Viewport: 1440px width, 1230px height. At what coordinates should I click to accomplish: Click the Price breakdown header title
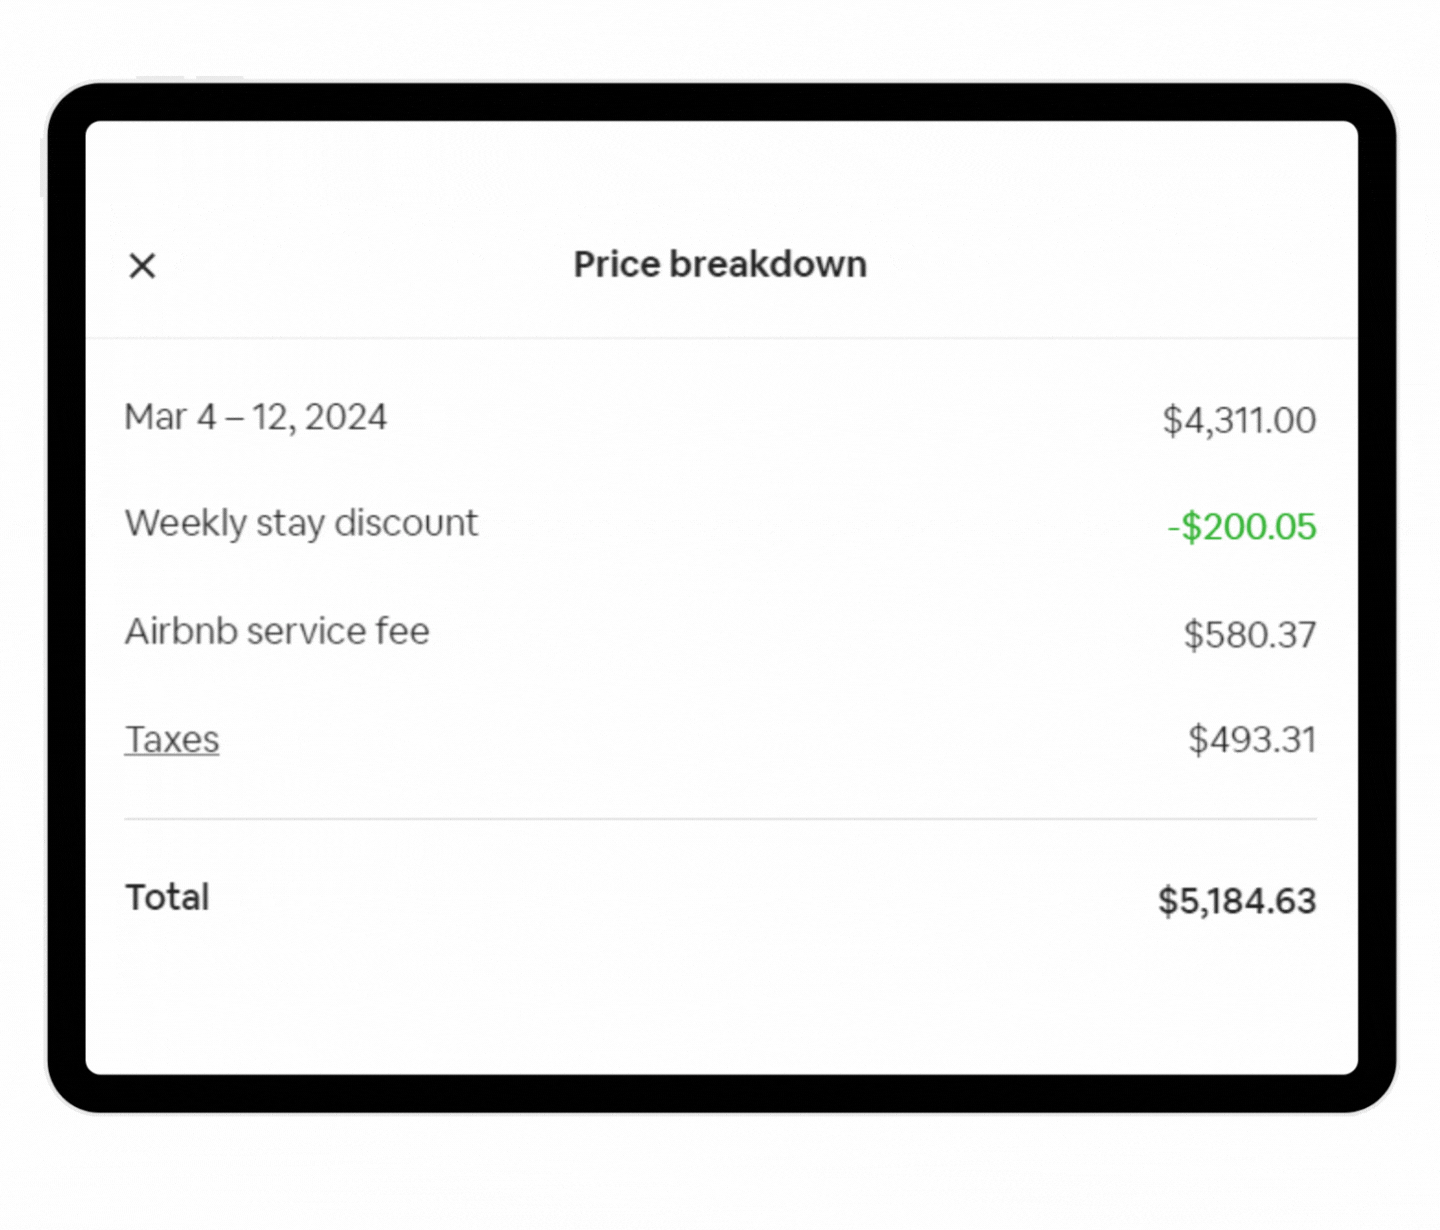[719, 264]
